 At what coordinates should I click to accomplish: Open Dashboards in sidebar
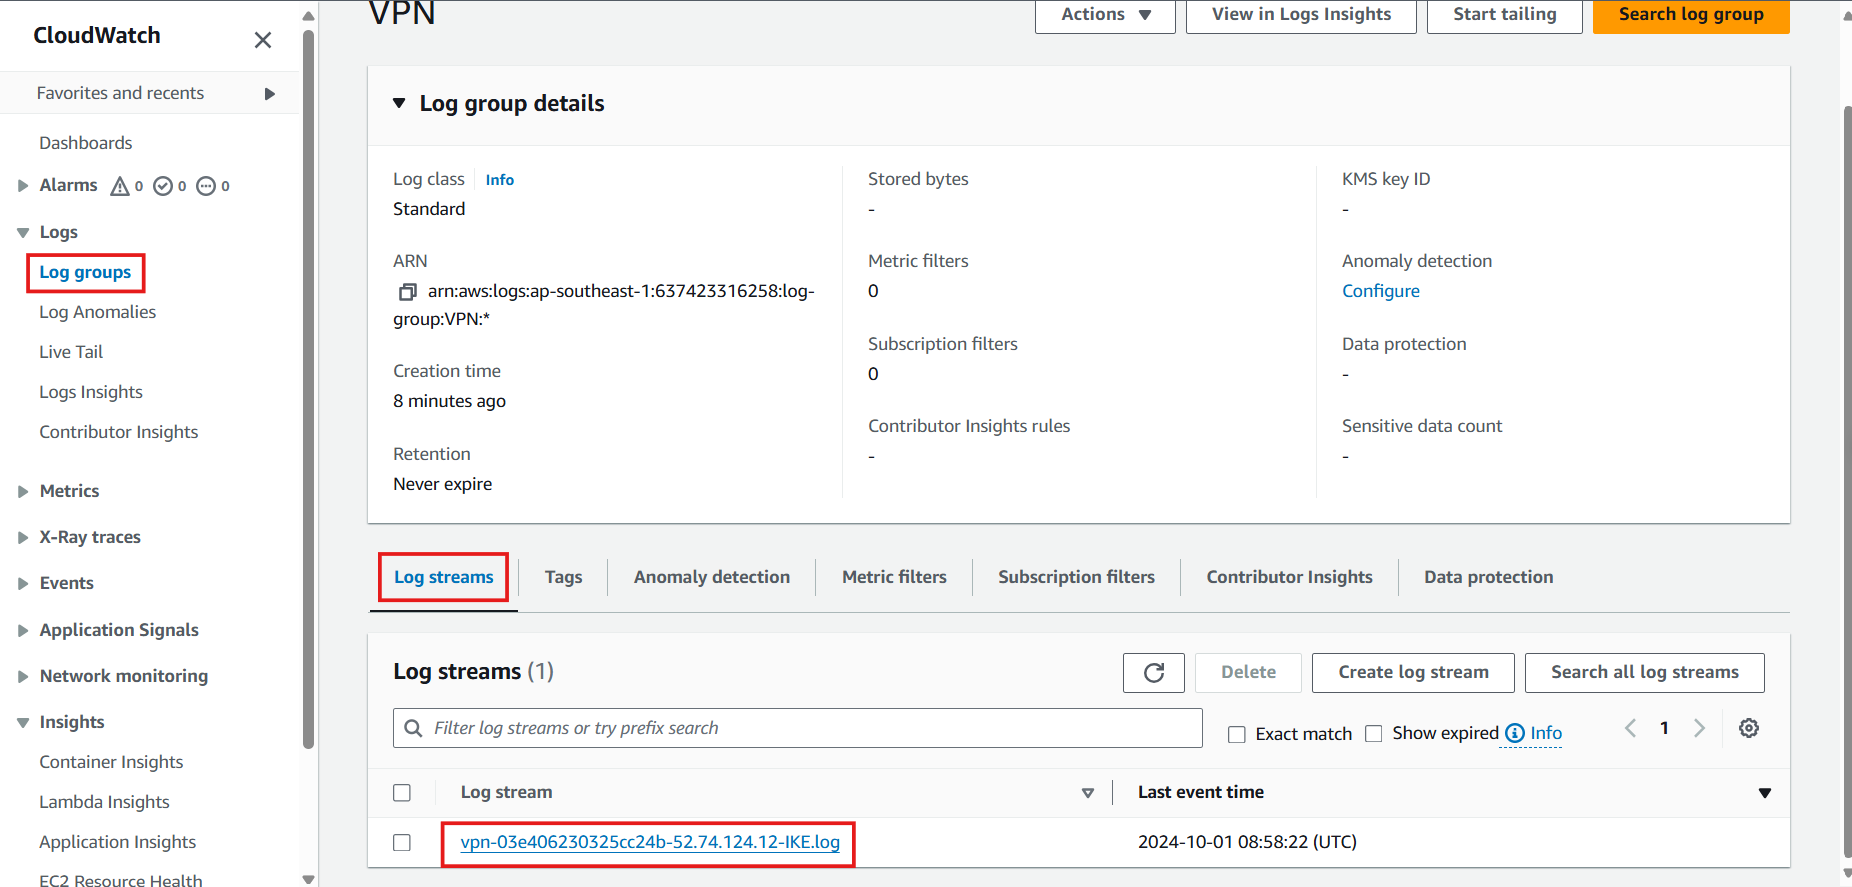tap(86, 143)
